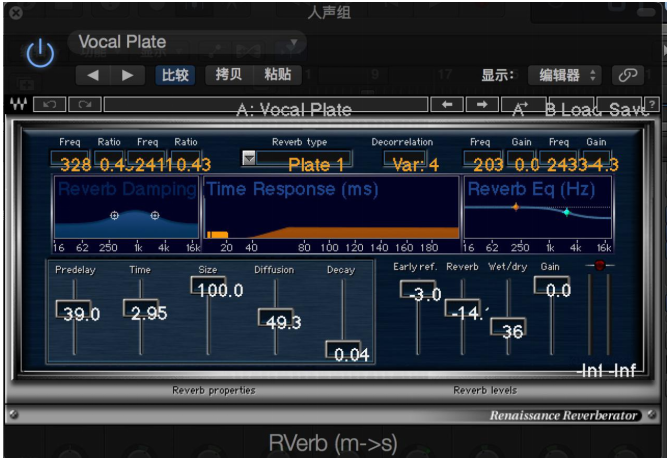Click the Time slider handle 2.95

(142, 309)
